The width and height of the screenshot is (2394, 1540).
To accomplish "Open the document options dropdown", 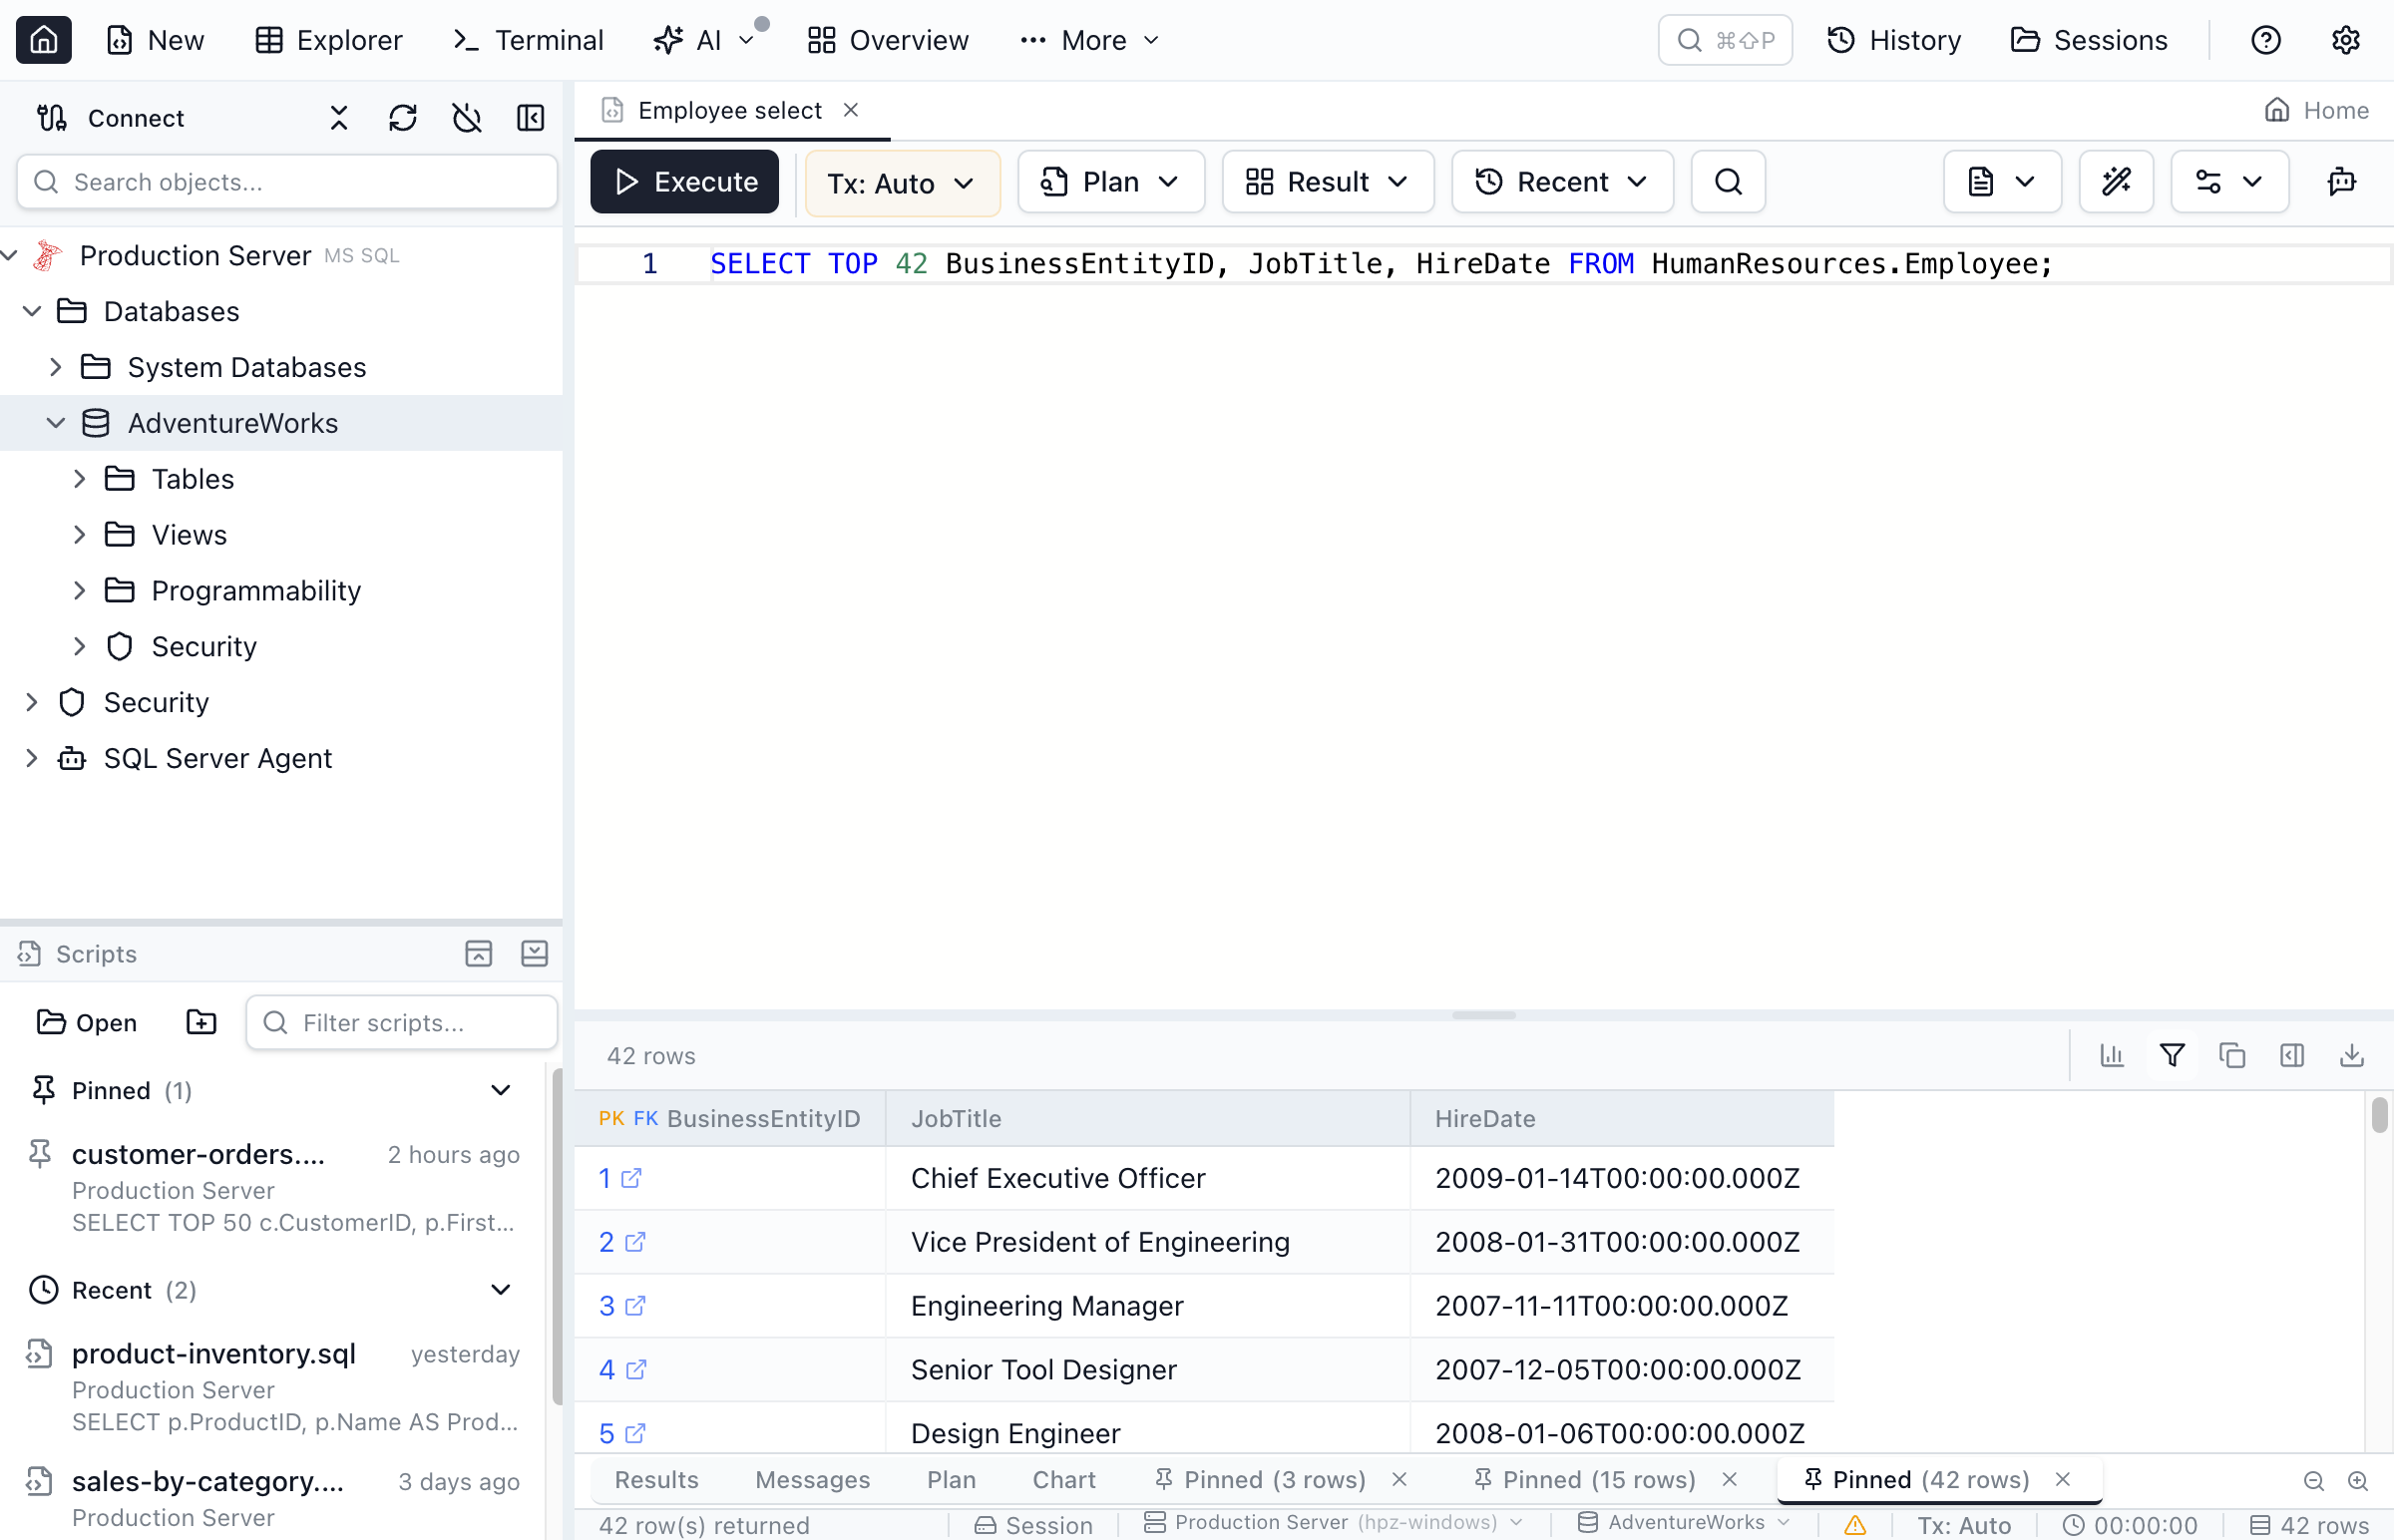I will [x=2002, y=182].
